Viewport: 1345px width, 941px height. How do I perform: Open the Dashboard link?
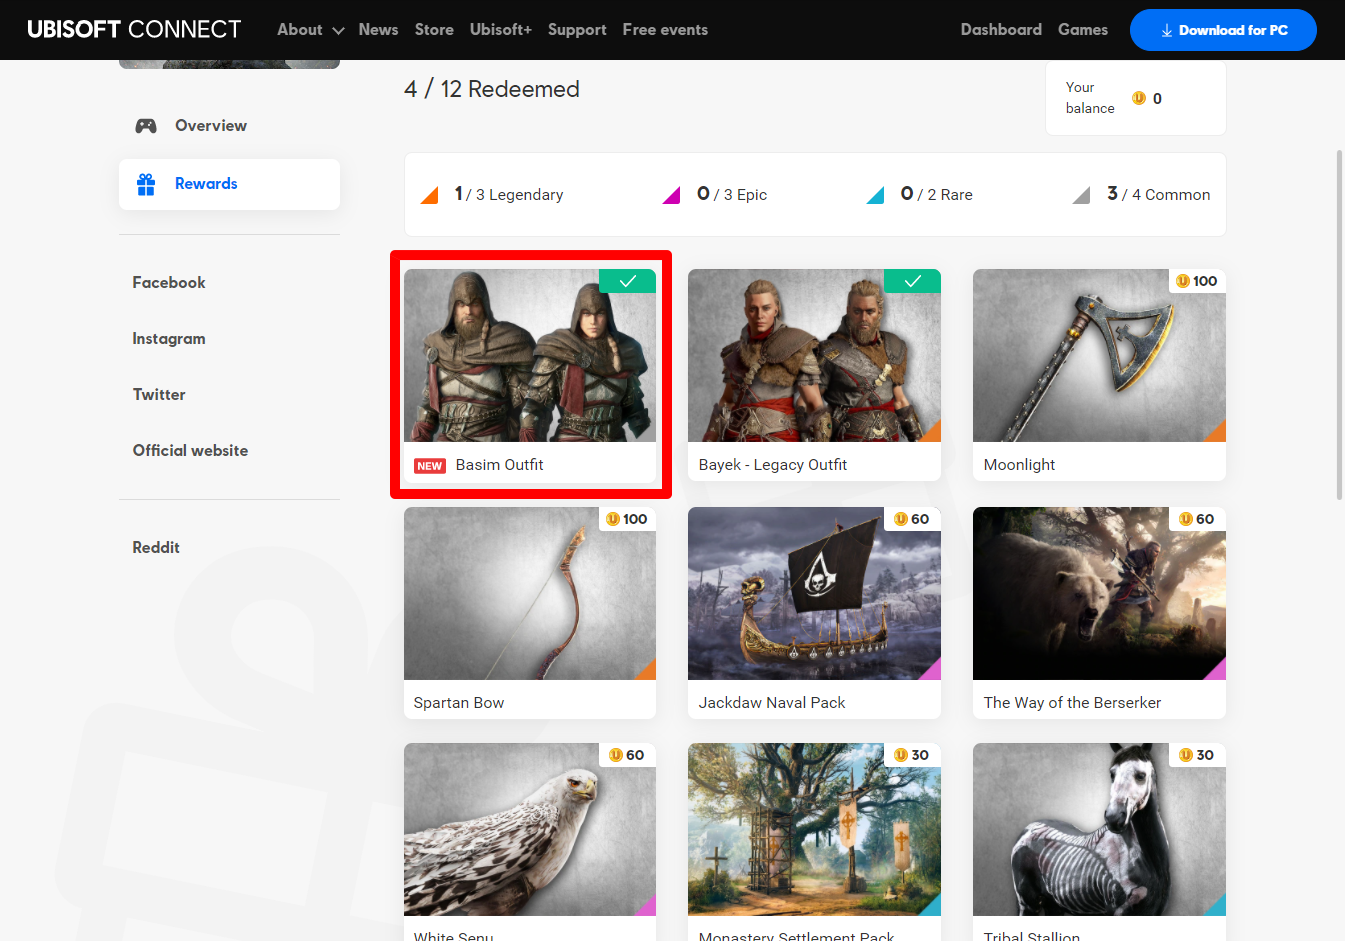tap(1001, 30)
